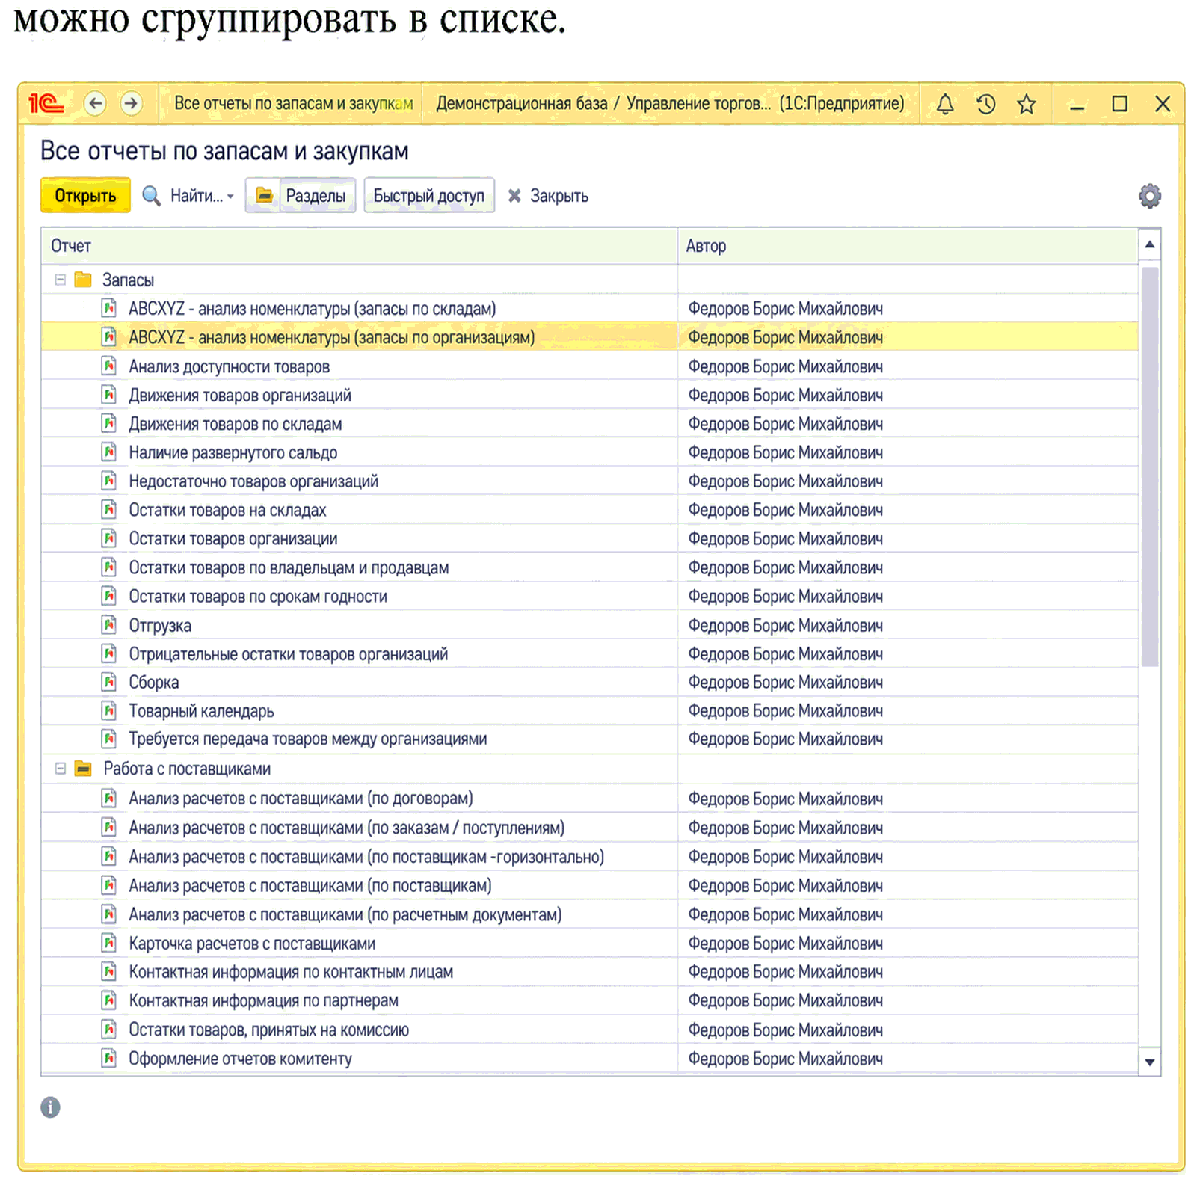The width and height of the screenshot is (1200, 1200).
Task: Select Остатки товаров по срокам годности
Action: click(258, 596)
